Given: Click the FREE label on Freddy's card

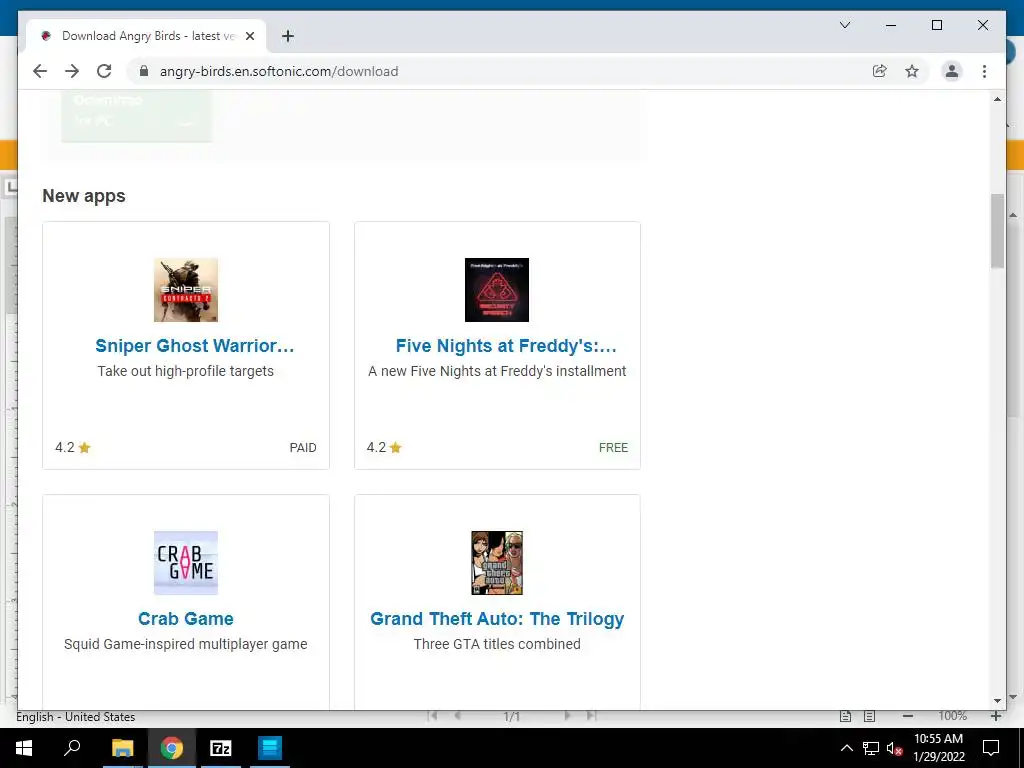Looking at the screenshot, I should coord(613,447).
